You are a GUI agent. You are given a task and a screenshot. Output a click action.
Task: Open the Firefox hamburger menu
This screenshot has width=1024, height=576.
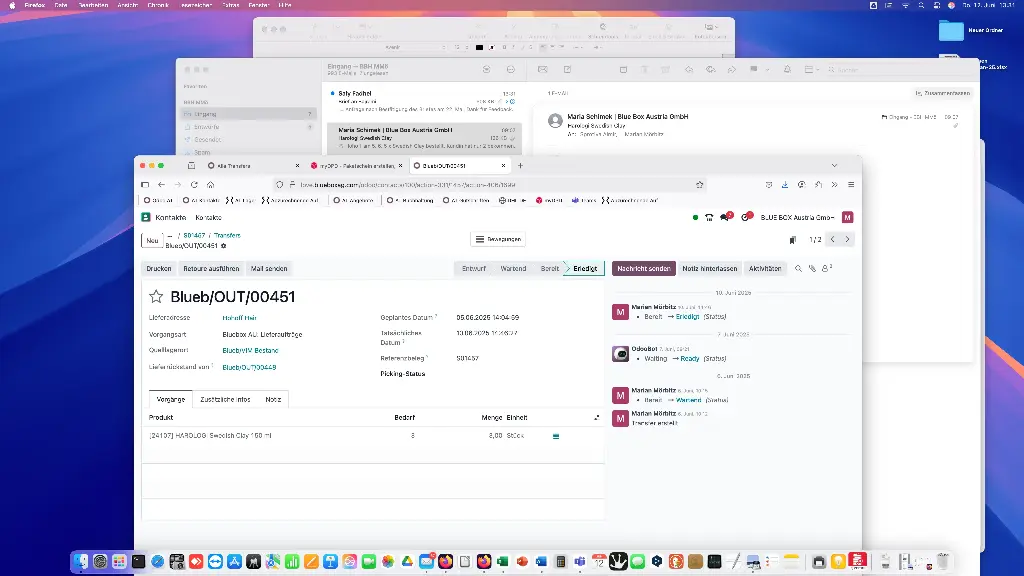pyautogui.click(x=851, y=185)
